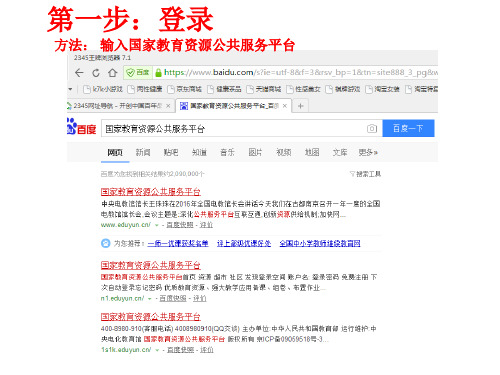The image size is (500, 375).
Task: Open image search via the camera icon
Action: (x=372, y=128)
